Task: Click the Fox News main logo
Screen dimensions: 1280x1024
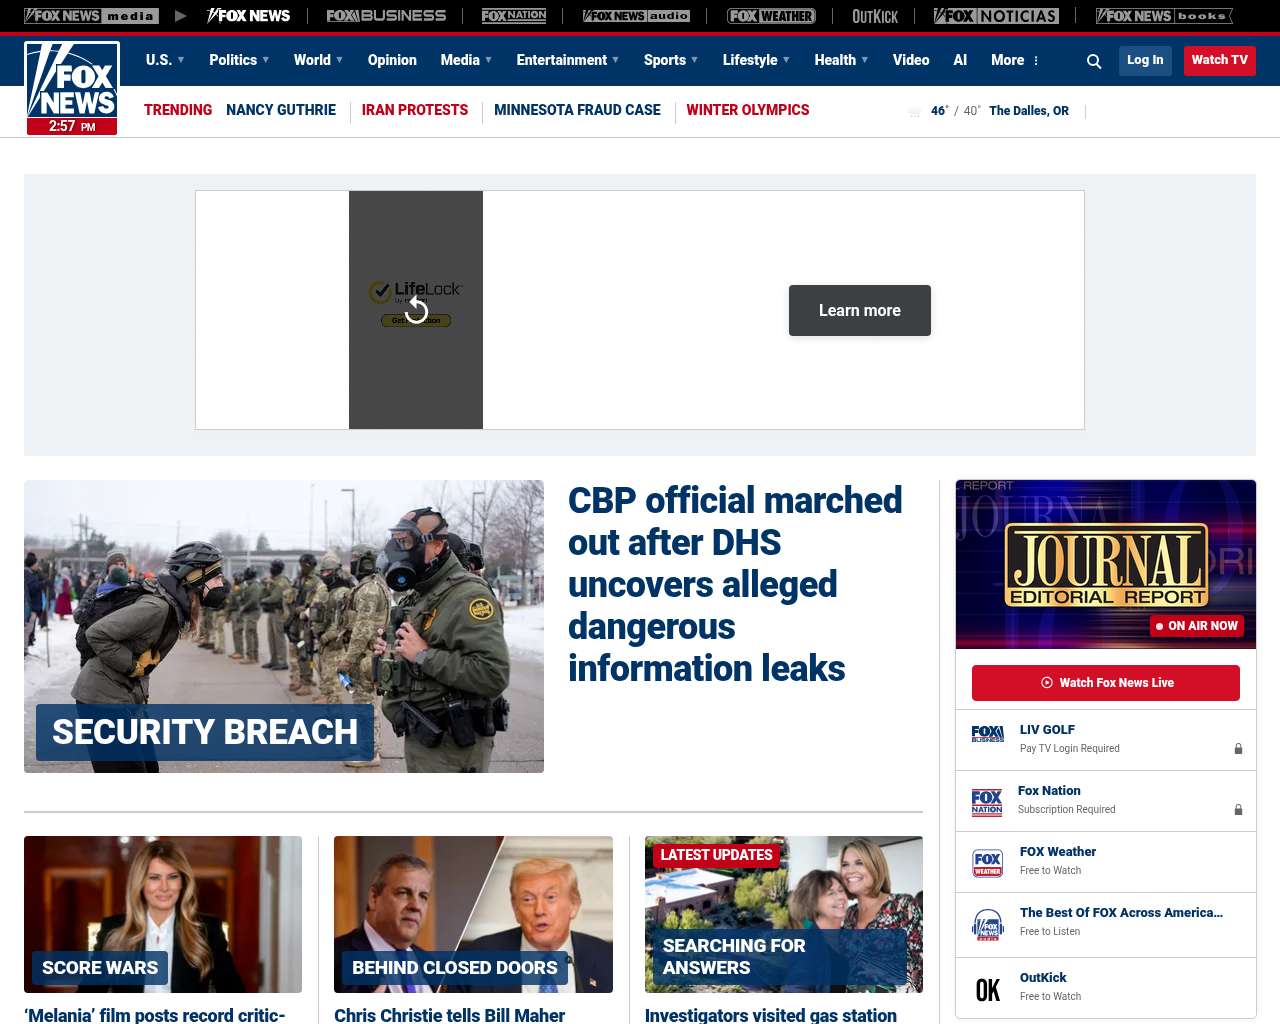Action: [x=72, y=88]
